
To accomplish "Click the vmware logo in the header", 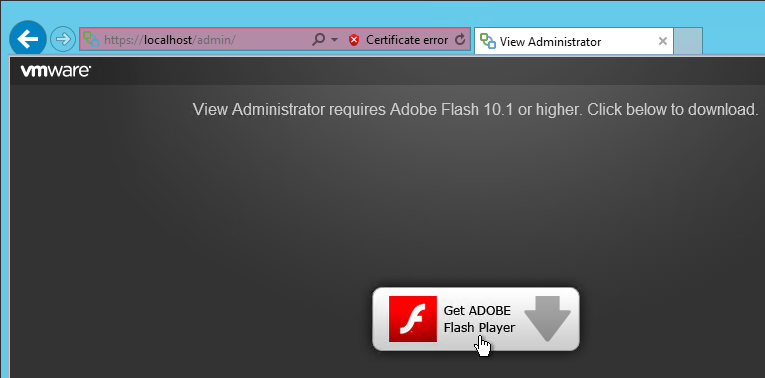I will click(55, 71).
